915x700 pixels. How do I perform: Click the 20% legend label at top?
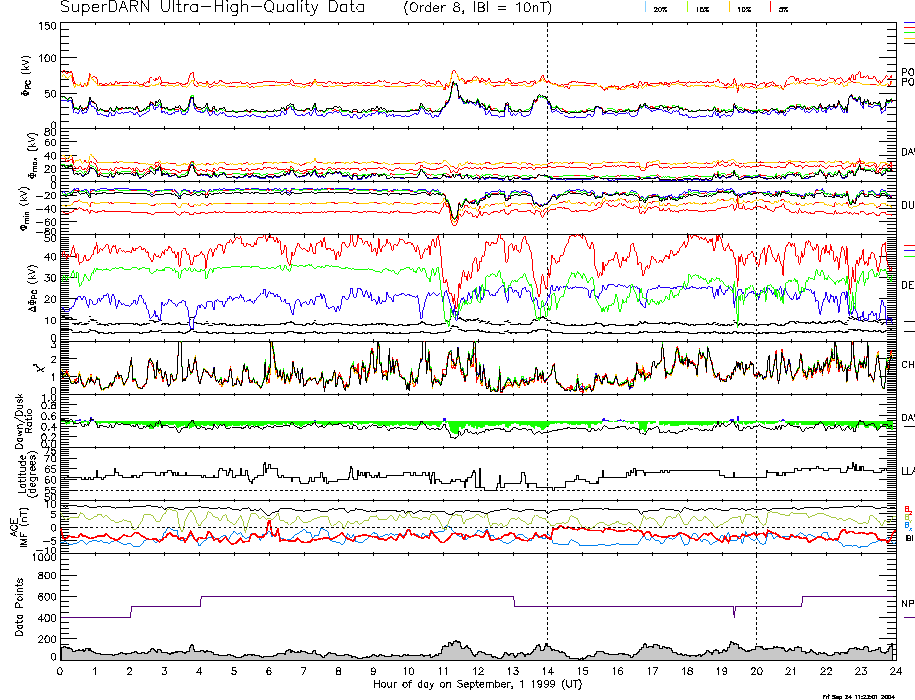[660, 9]
